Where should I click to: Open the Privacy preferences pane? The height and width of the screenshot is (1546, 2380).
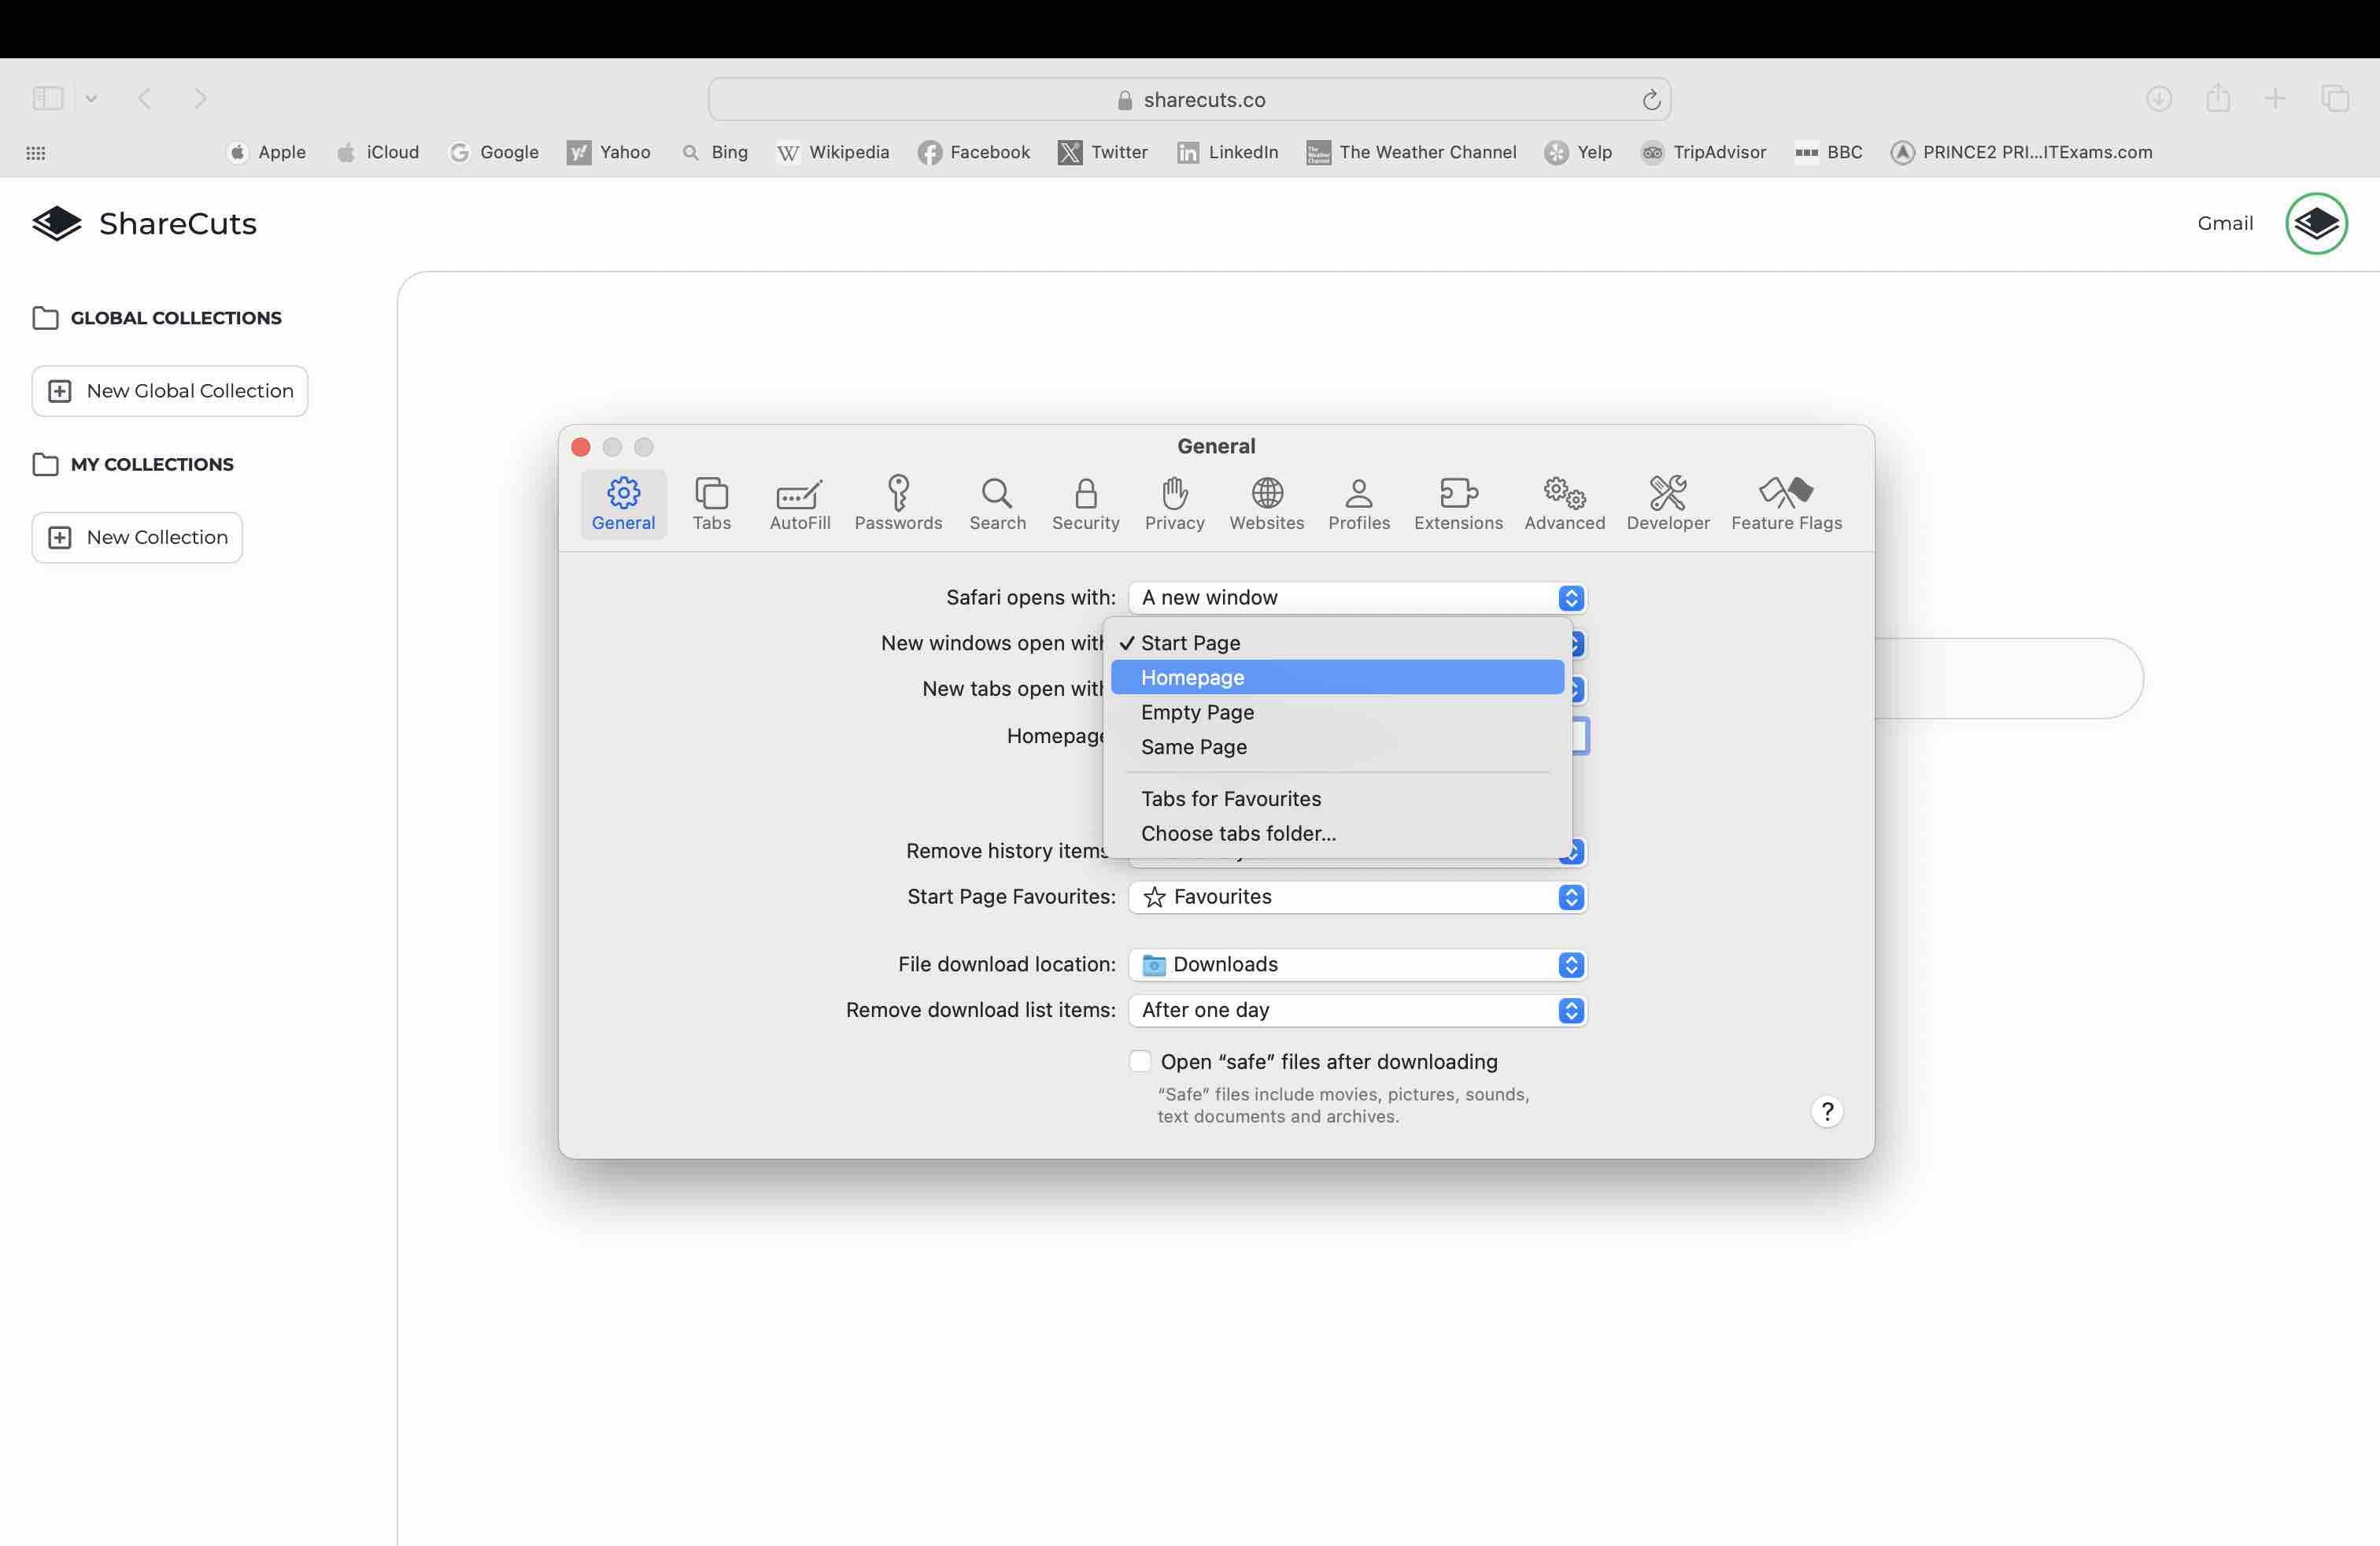(1174, 503)
